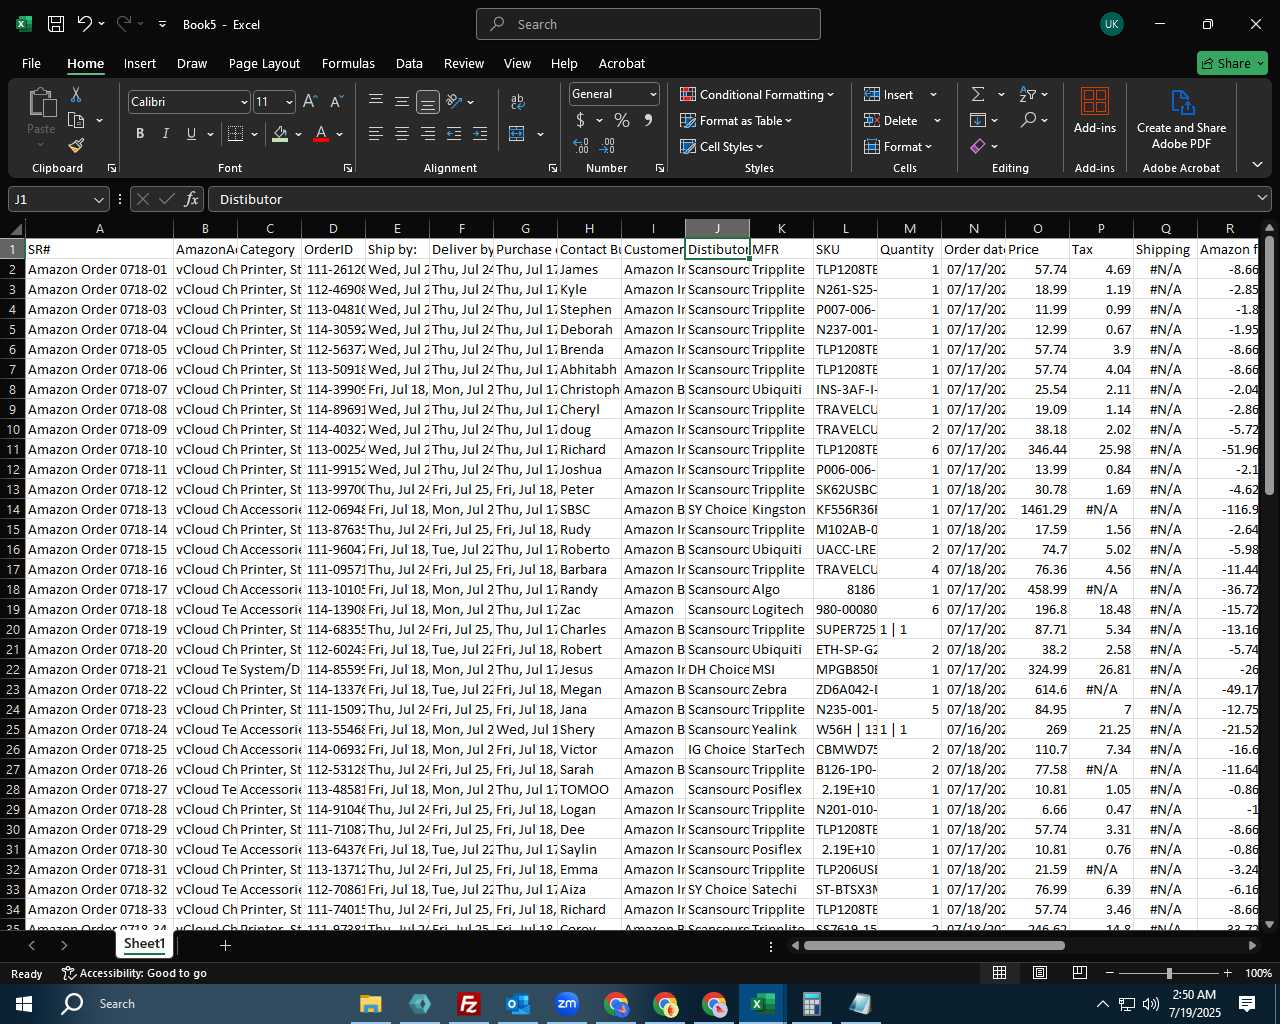Switch to the Page Layout tab

click(x=264, y=63)
